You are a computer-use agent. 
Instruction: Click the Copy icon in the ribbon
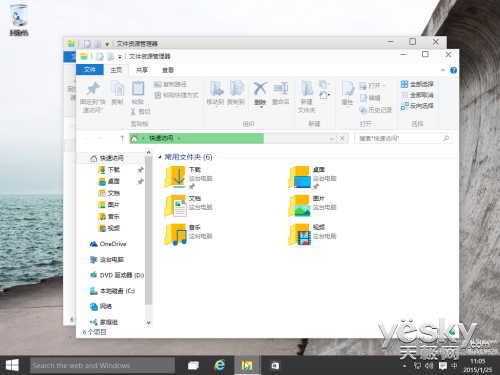(x=117, y=88)
